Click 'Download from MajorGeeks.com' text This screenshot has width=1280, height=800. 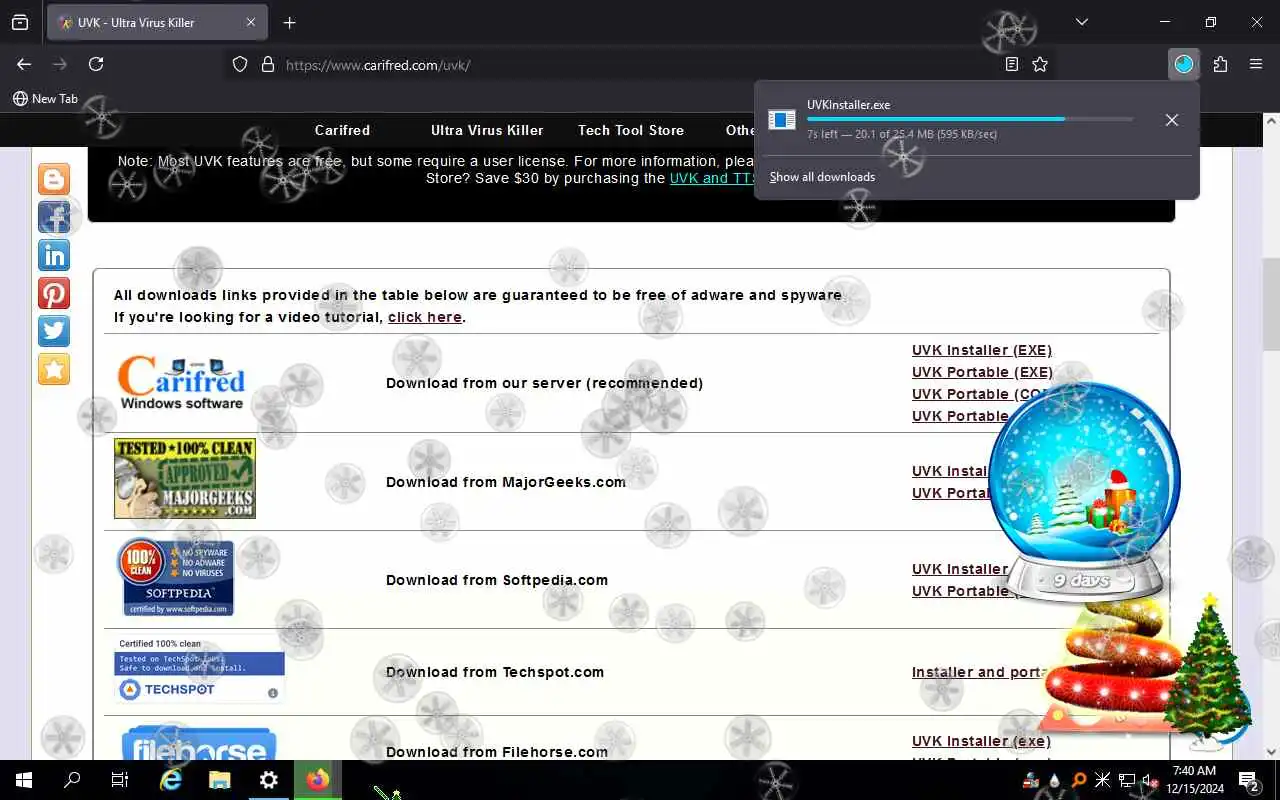(x=506, y=482)
